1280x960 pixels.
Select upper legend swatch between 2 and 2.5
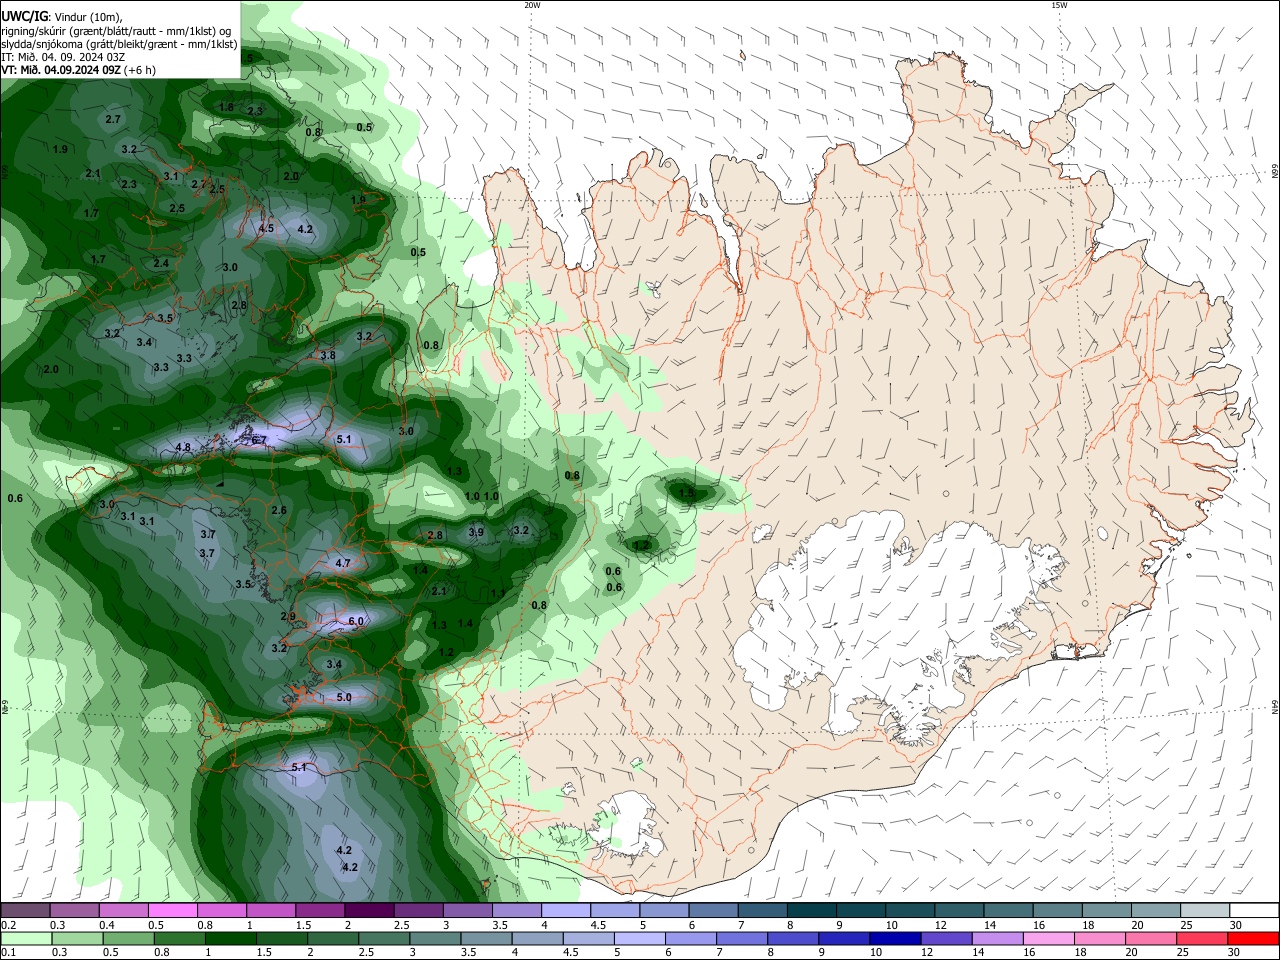(369, 910)
